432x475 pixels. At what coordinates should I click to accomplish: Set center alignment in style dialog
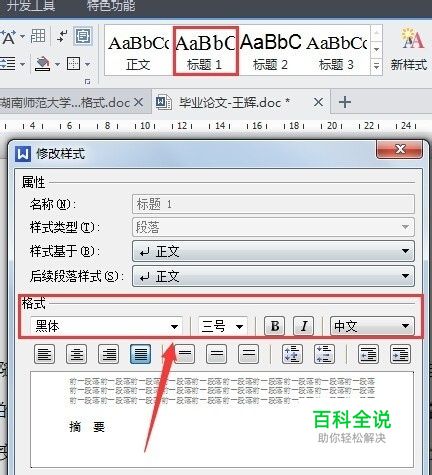[x=76, y=354]
